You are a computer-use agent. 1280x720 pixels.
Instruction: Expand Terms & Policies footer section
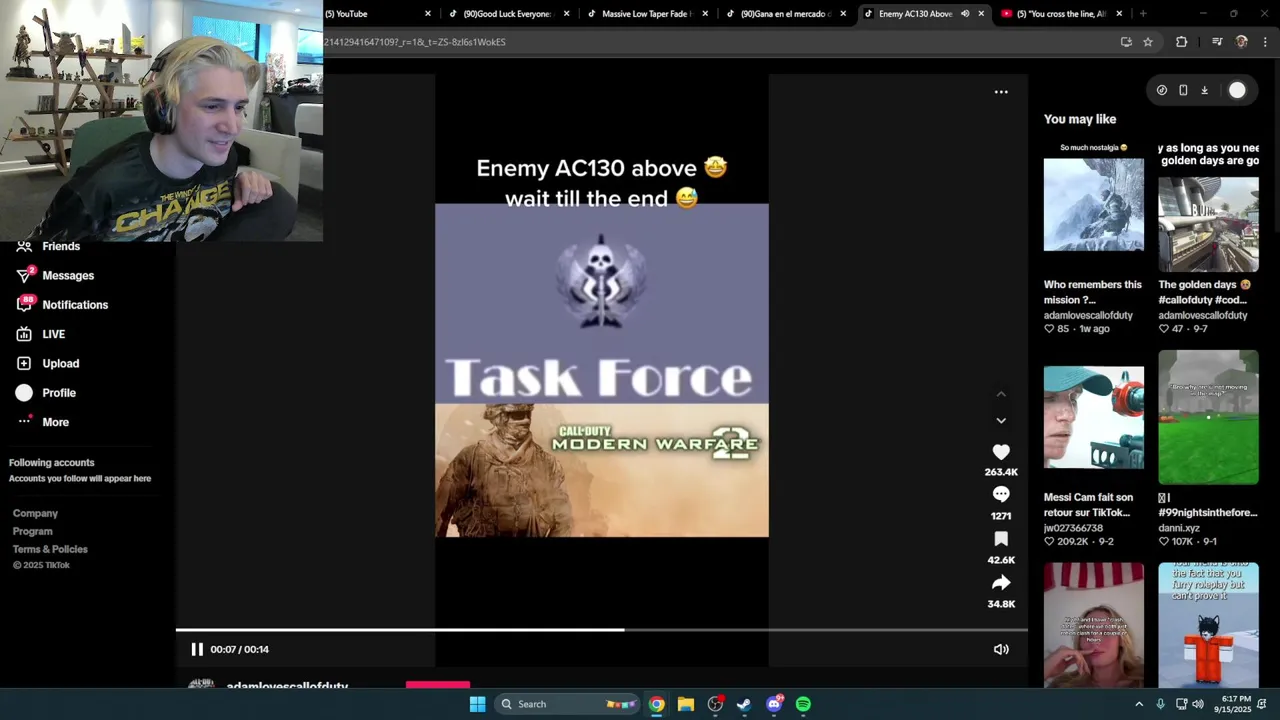[50, 549]
